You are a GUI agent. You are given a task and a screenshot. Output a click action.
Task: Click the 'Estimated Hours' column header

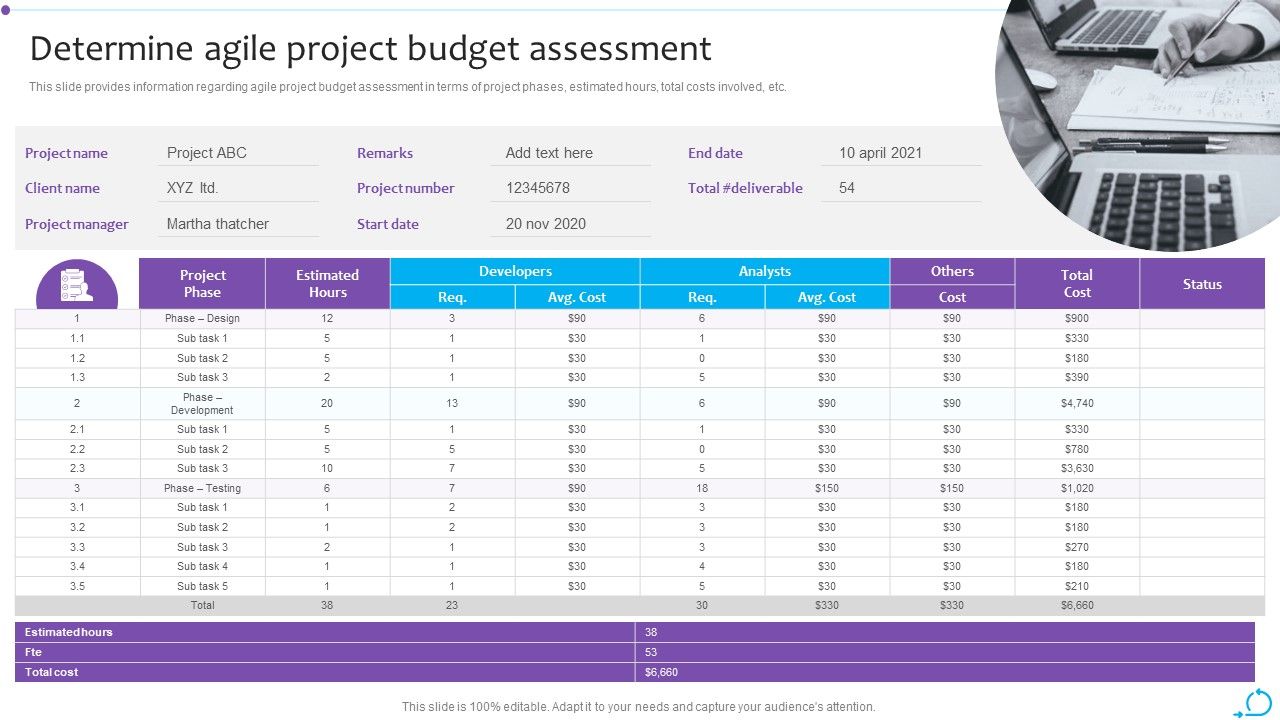328,283
